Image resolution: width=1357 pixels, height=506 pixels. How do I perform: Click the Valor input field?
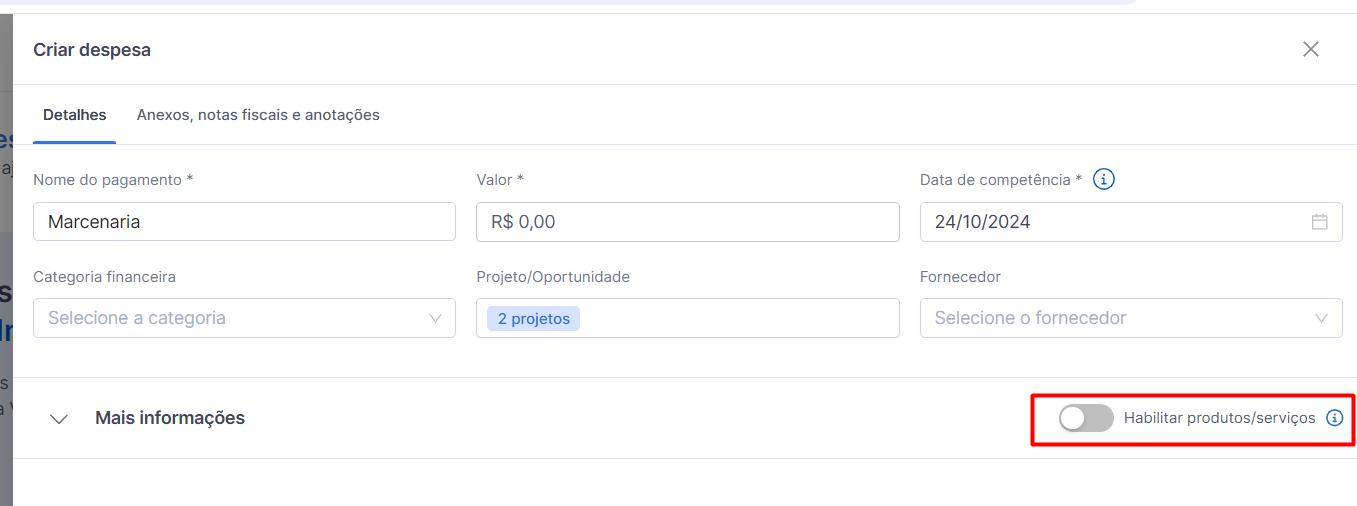(687, 222)
